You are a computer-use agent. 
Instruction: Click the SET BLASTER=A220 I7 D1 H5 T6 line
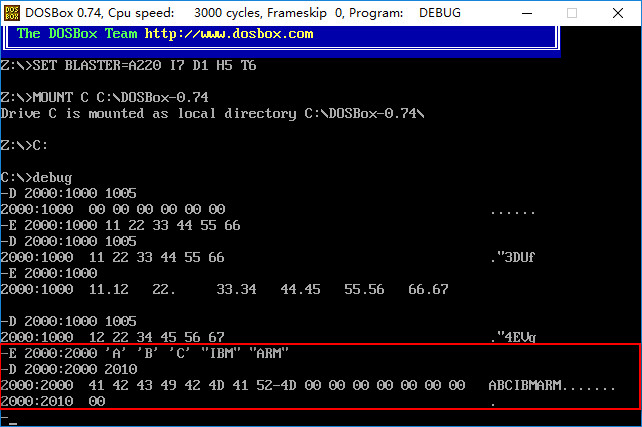click(128, 66)
